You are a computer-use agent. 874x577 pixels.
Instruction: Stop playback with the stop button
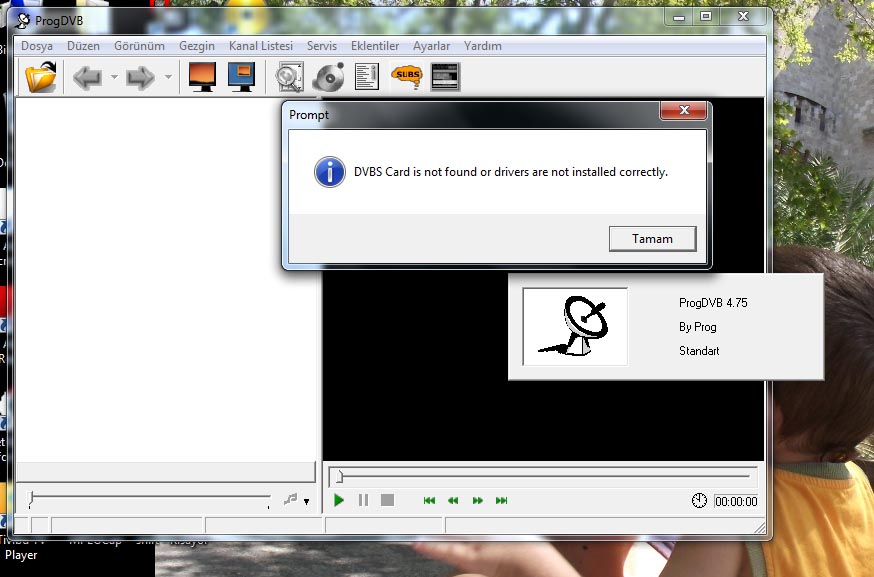[x=387, y=500]
